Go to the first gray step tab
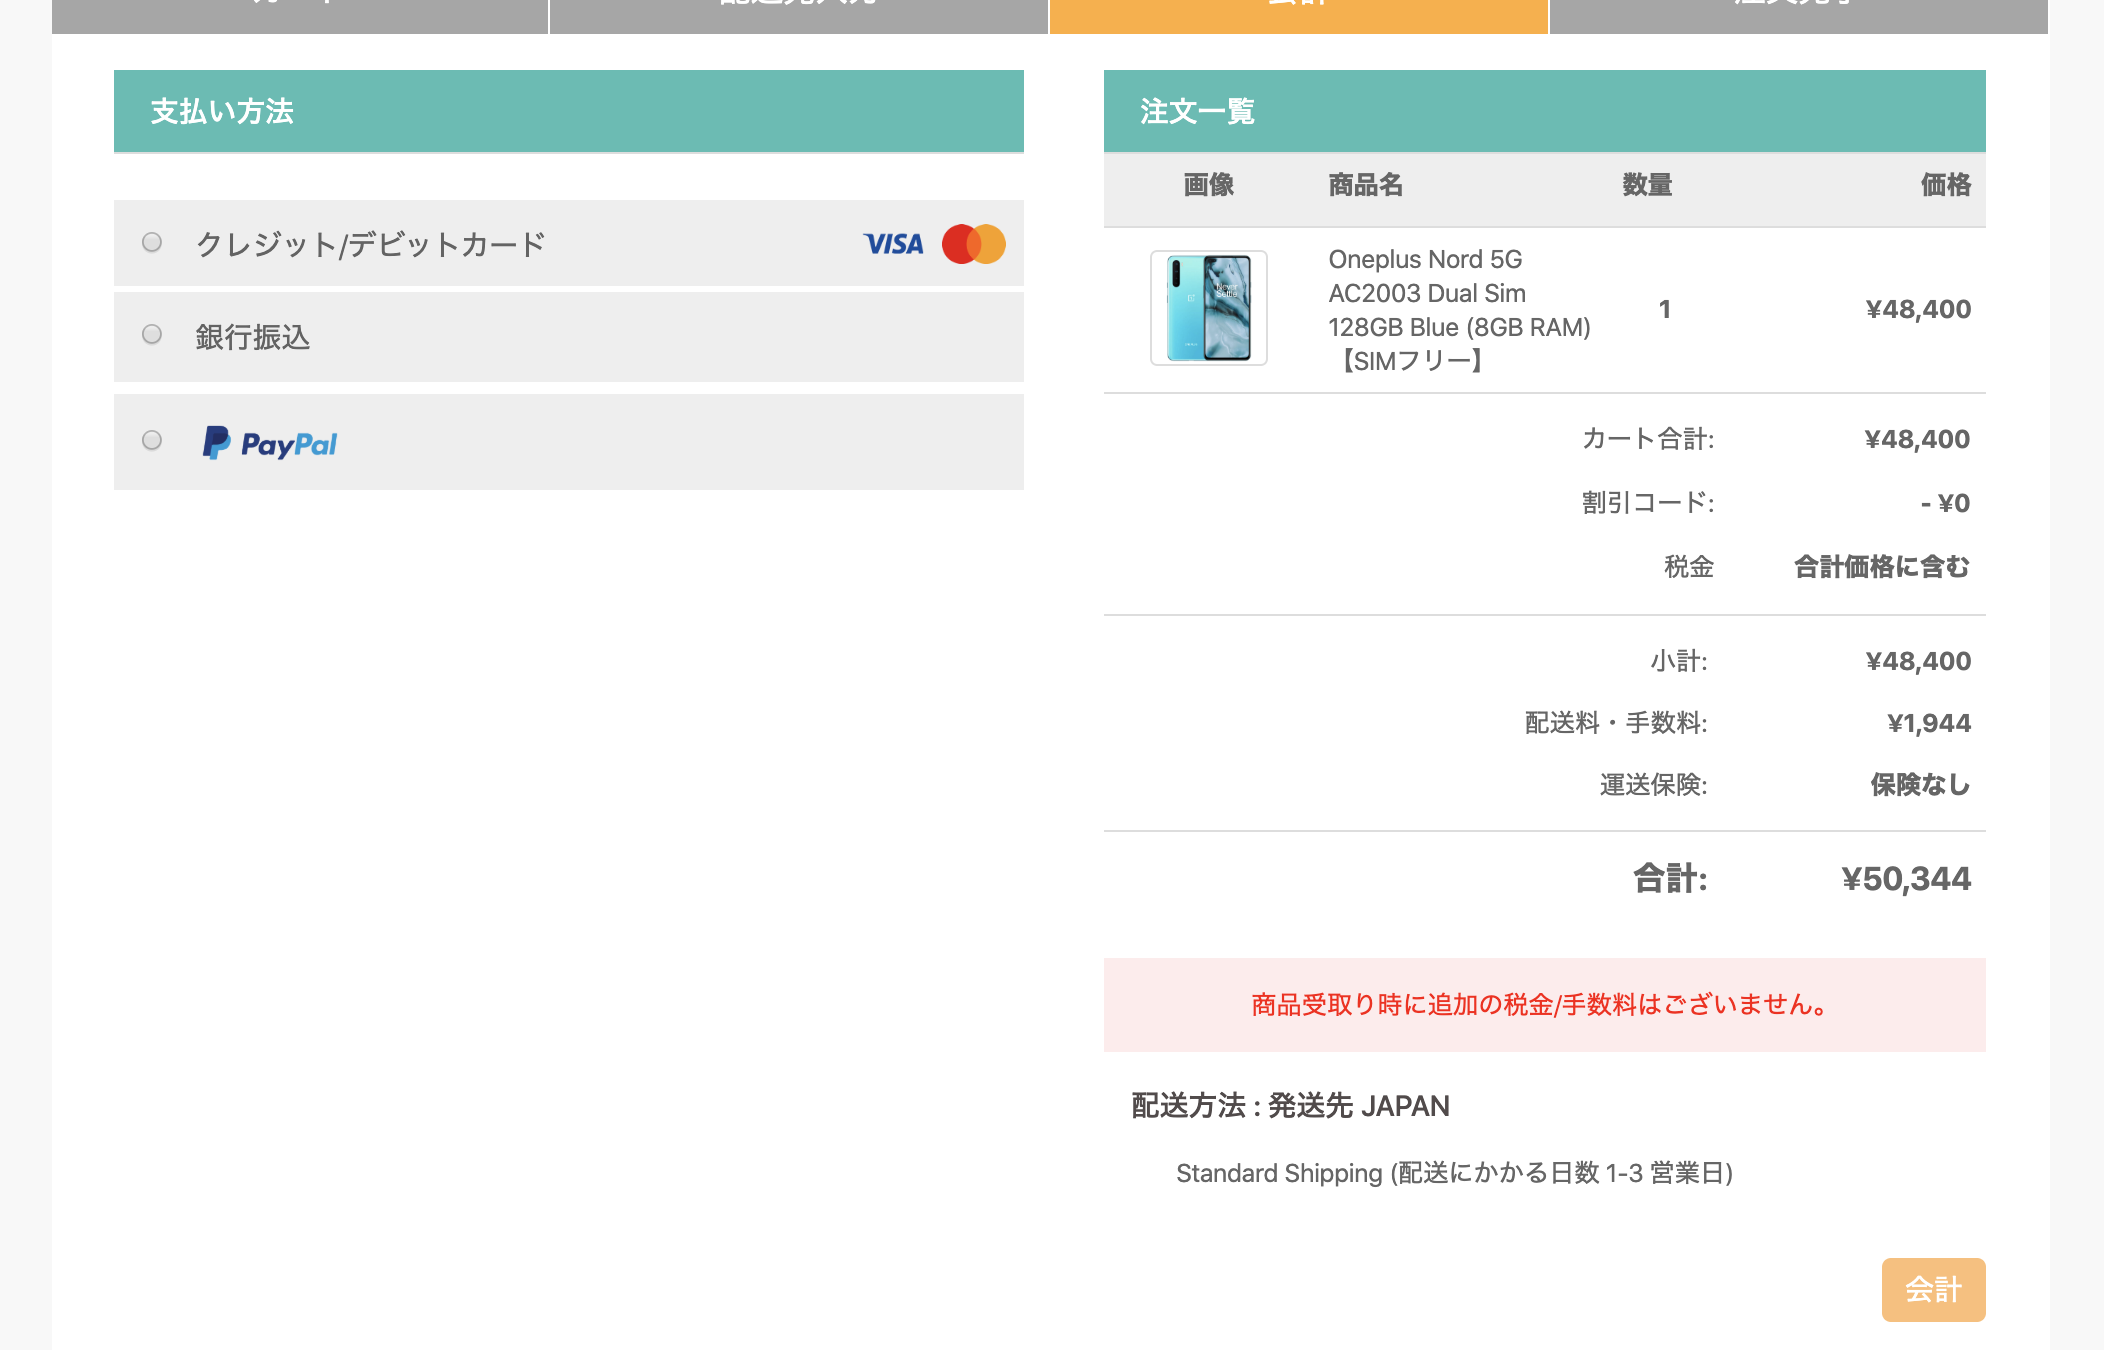Image resolution: width=2110 pixels, height=1350 pixels. click(x=300, y=14)
